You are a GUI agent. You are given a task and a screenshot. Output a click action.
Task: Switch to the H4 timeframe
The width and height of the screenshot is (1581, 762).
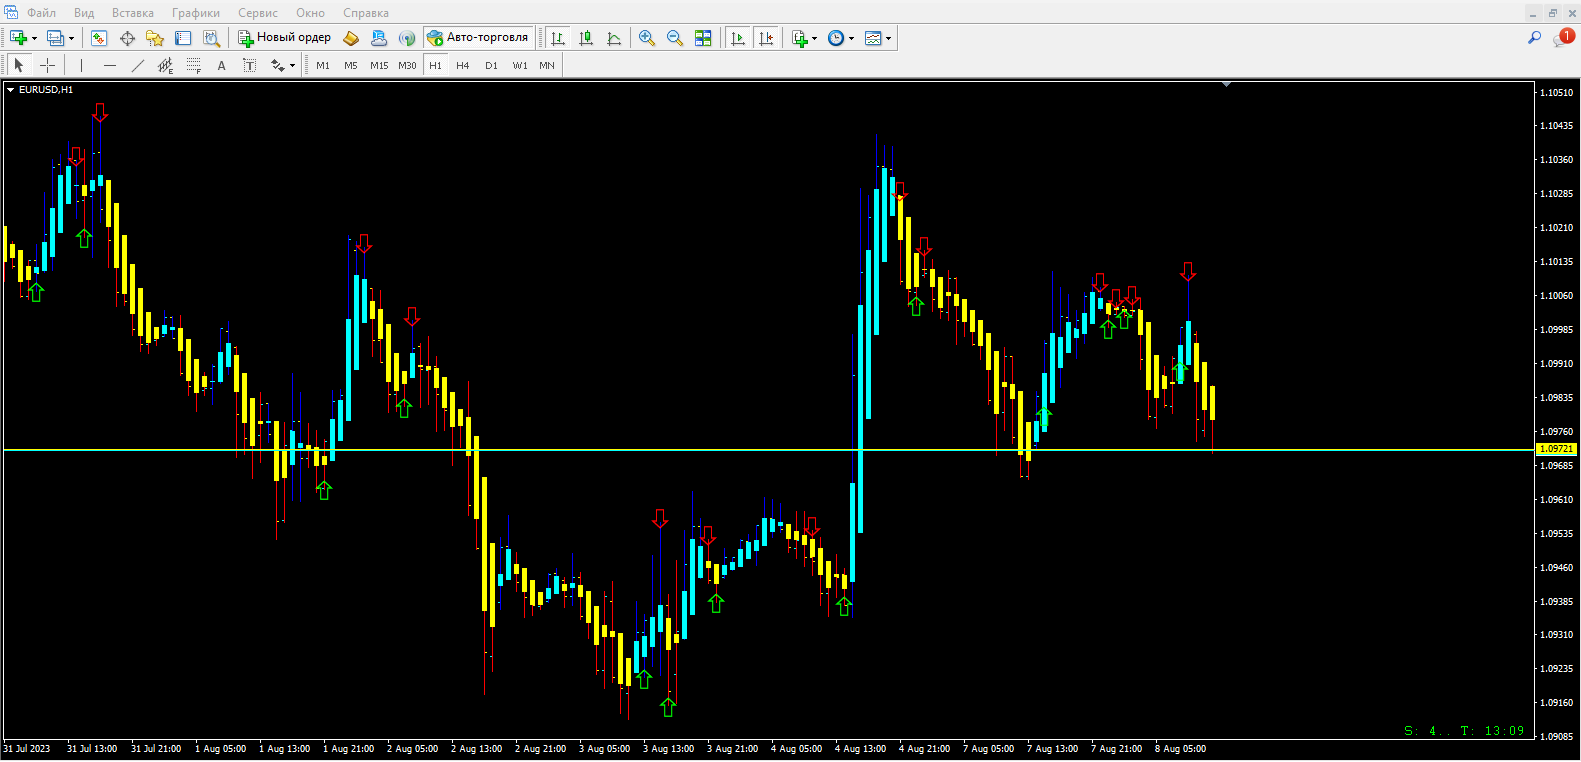tap(462, 65)
